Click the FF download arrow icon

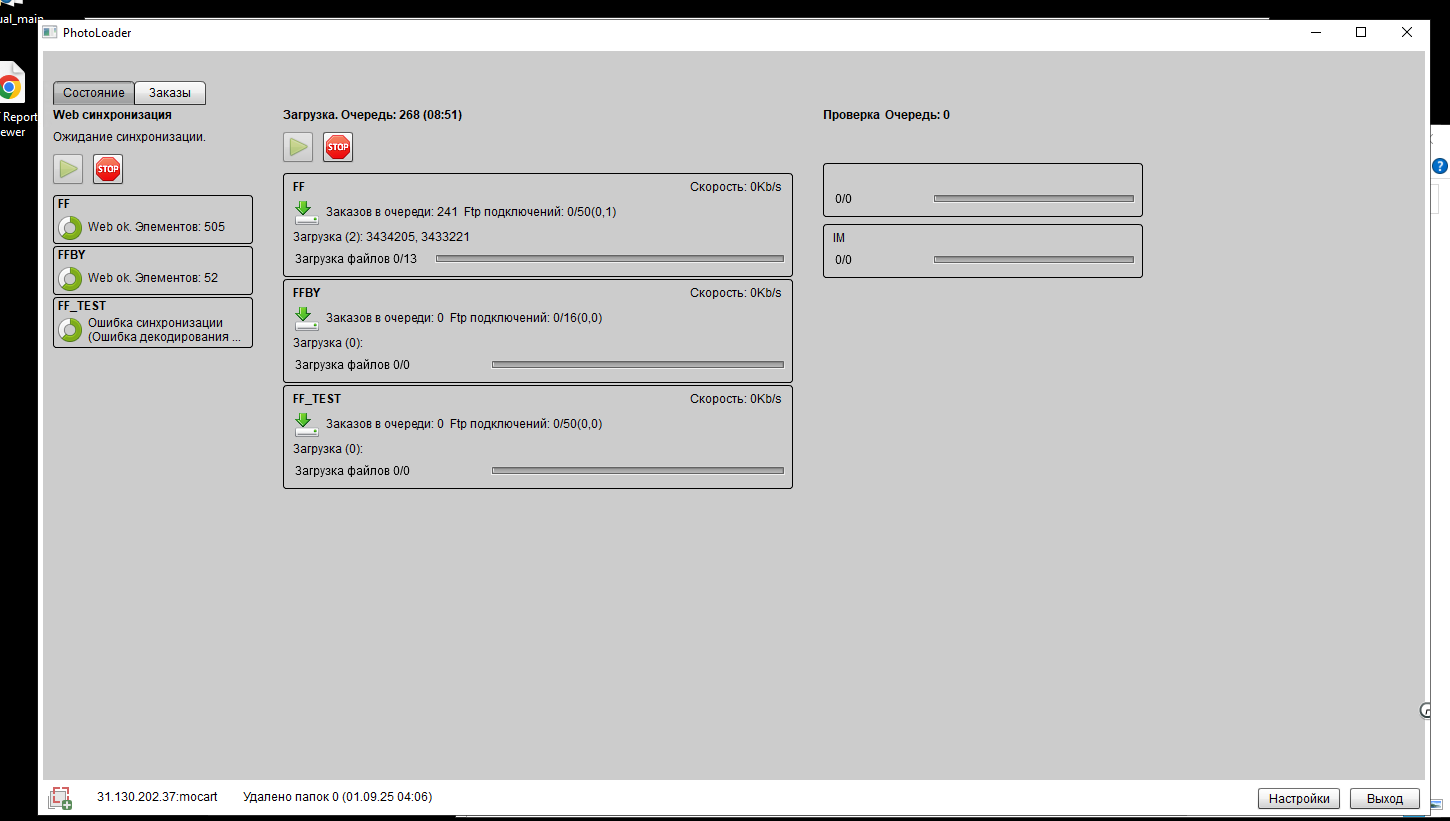pyautogui.click(x=306, y=212)
